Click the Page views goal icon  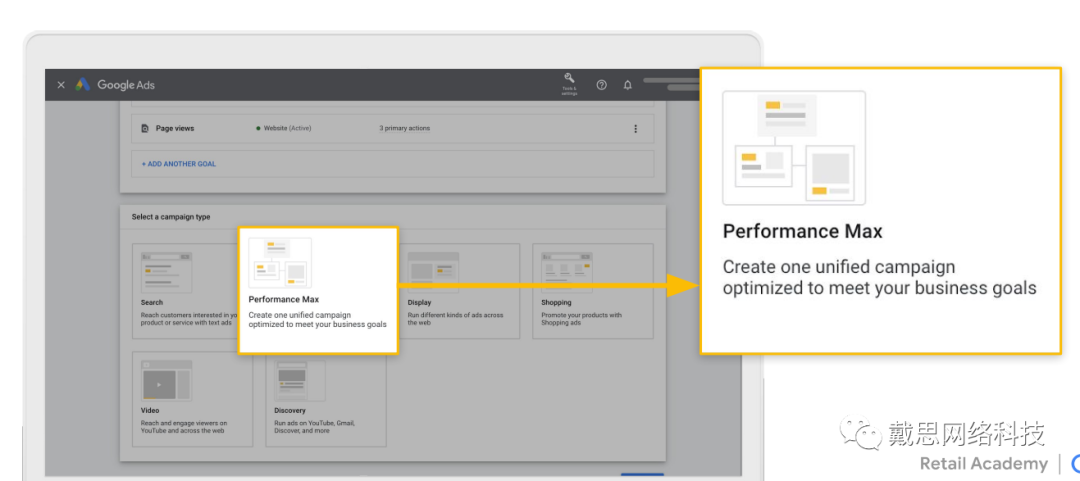click(145, 128)
